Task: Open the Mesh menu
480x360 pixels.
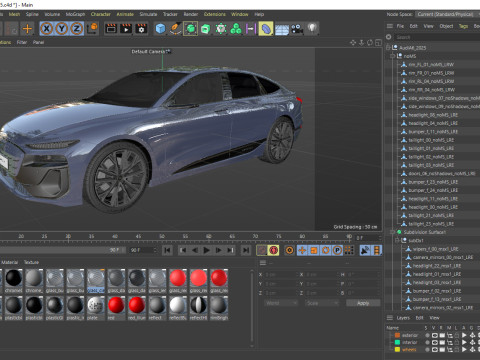Action: (14, 14)
